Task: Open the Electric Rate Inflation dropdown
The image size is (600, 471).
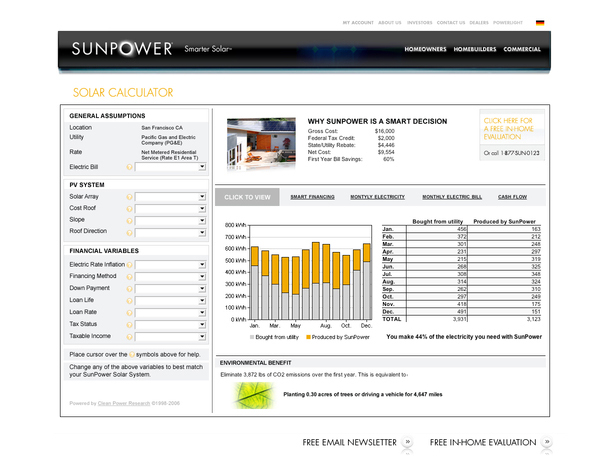Action: pos(170,265)
